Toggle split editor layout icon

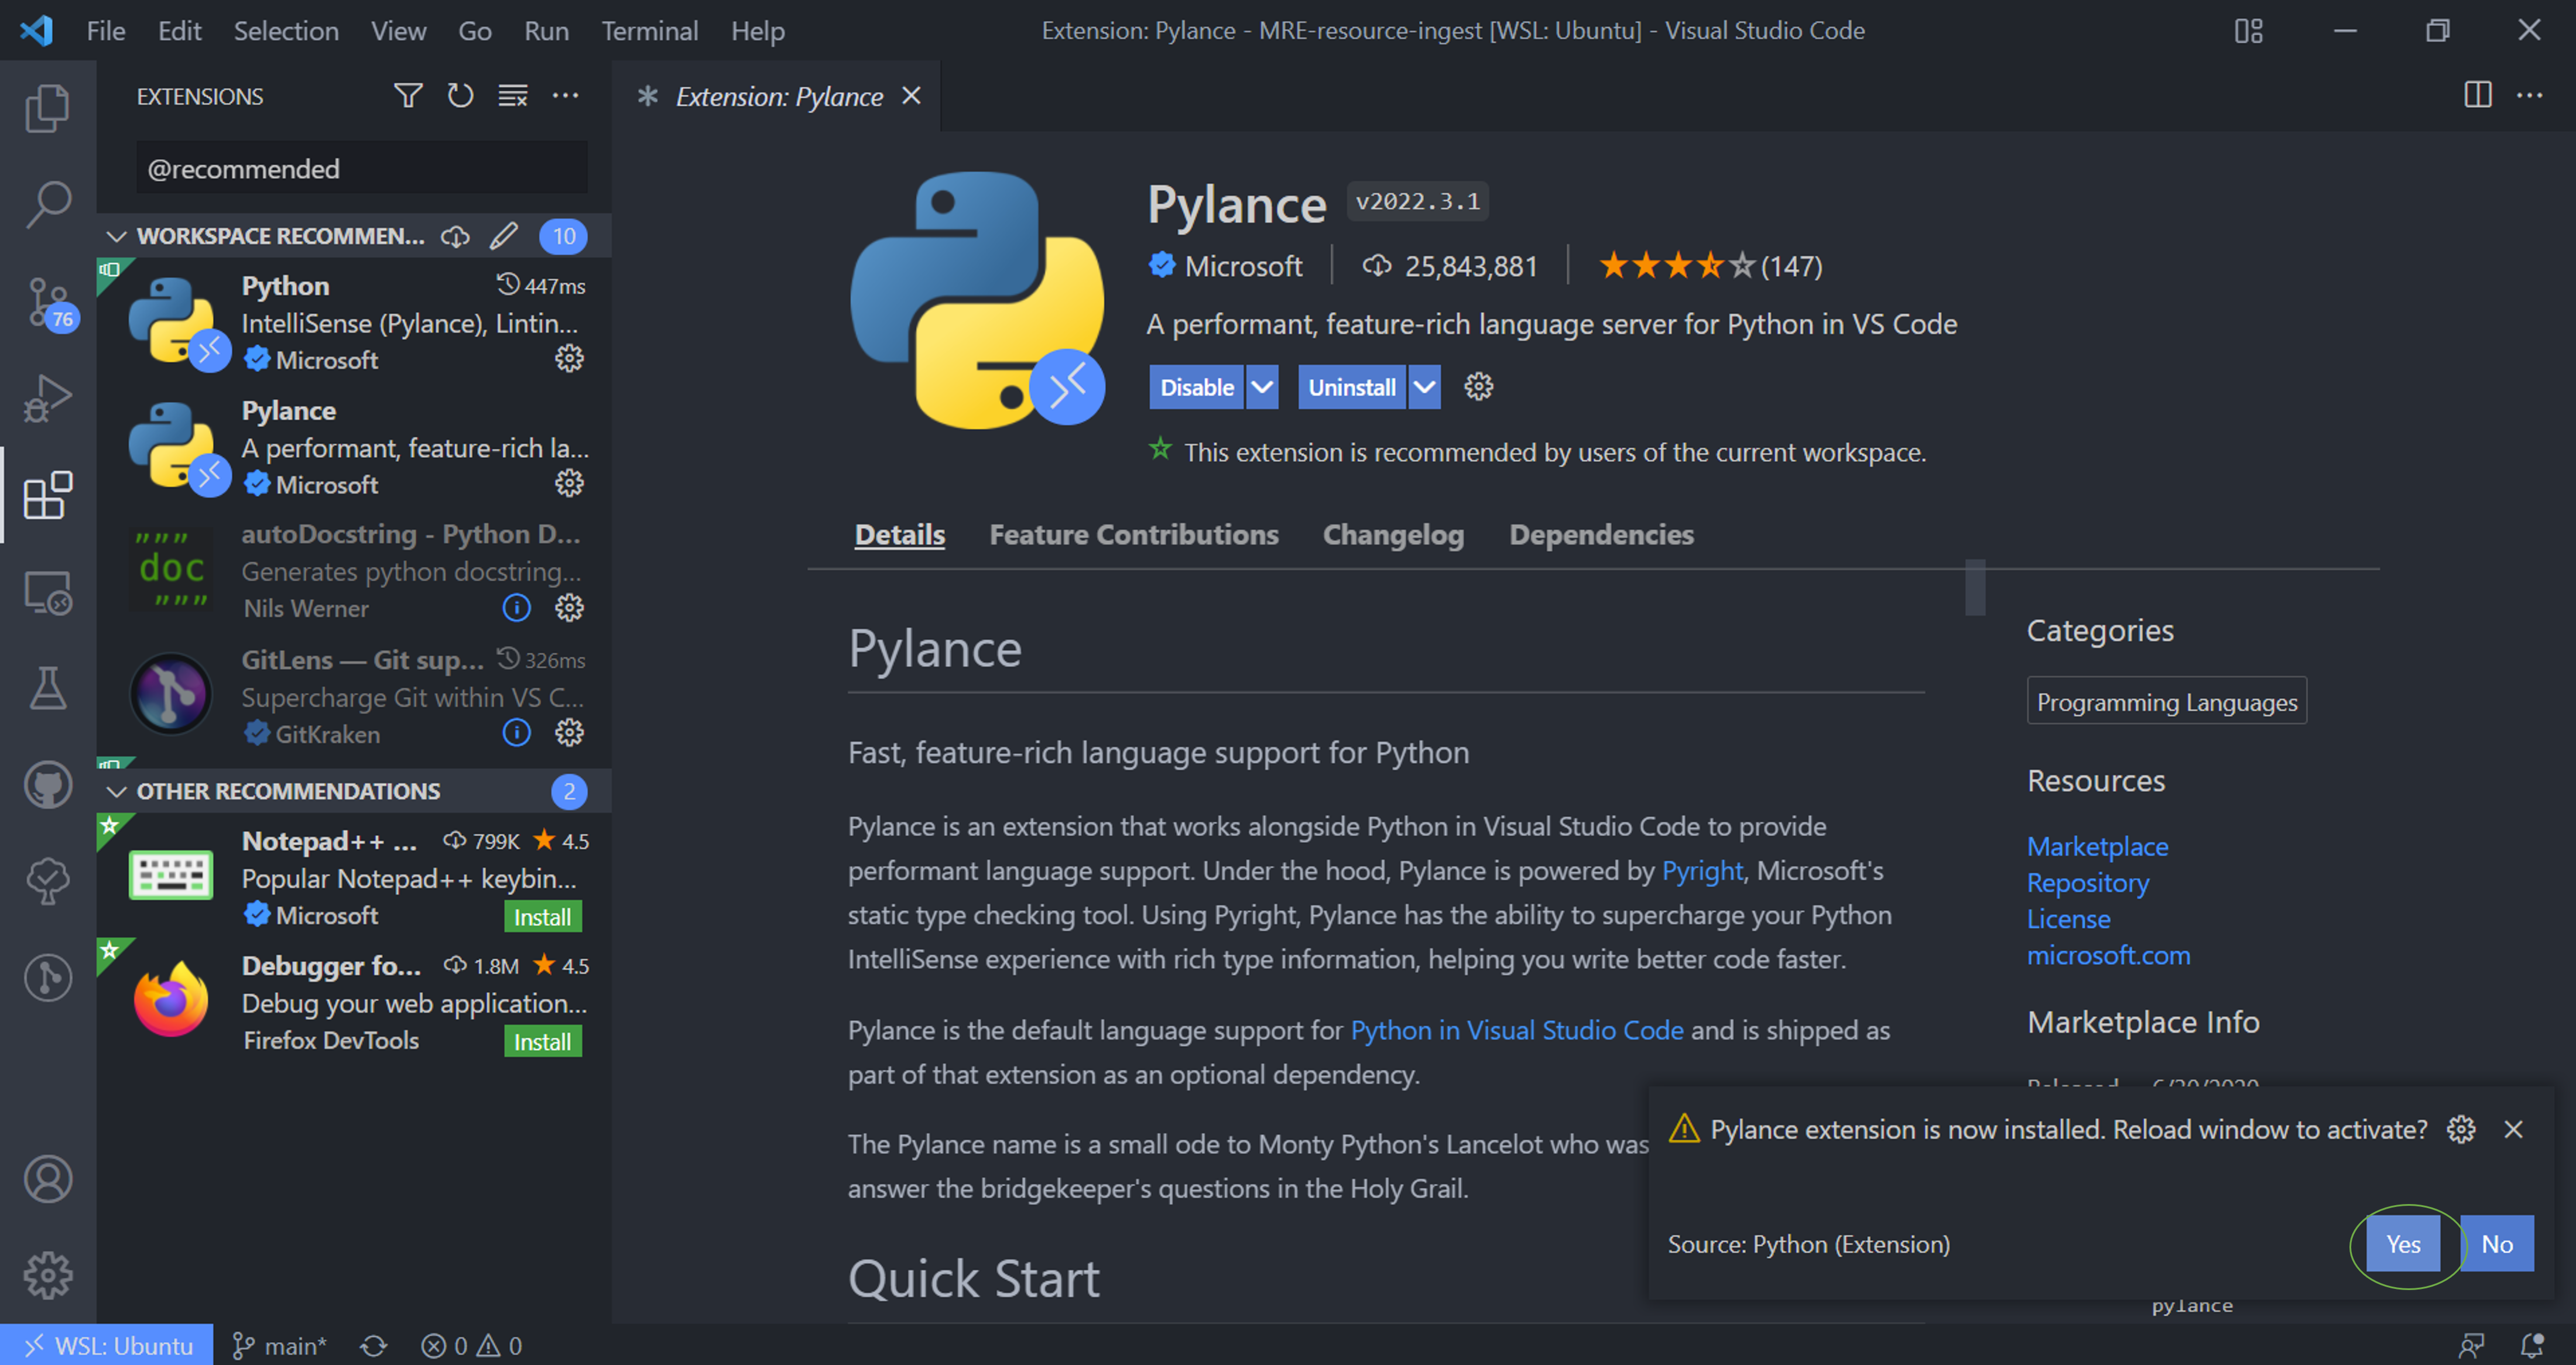2477,95
